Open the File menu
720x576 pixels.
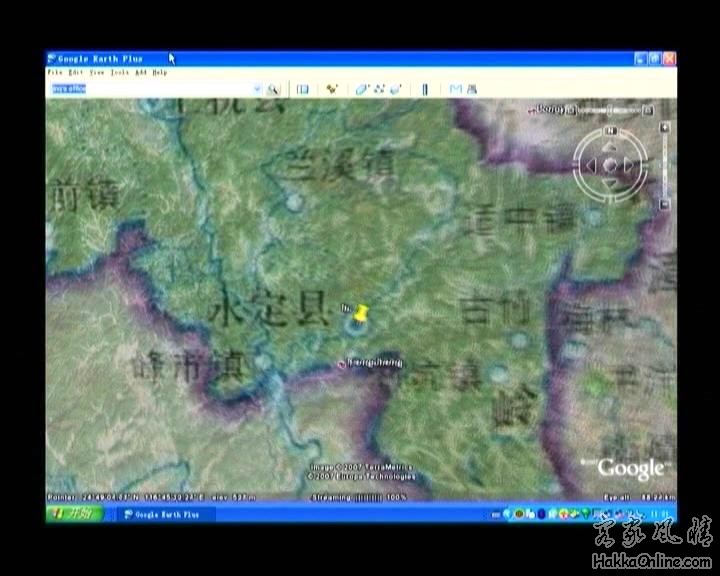tap(54, 73)
